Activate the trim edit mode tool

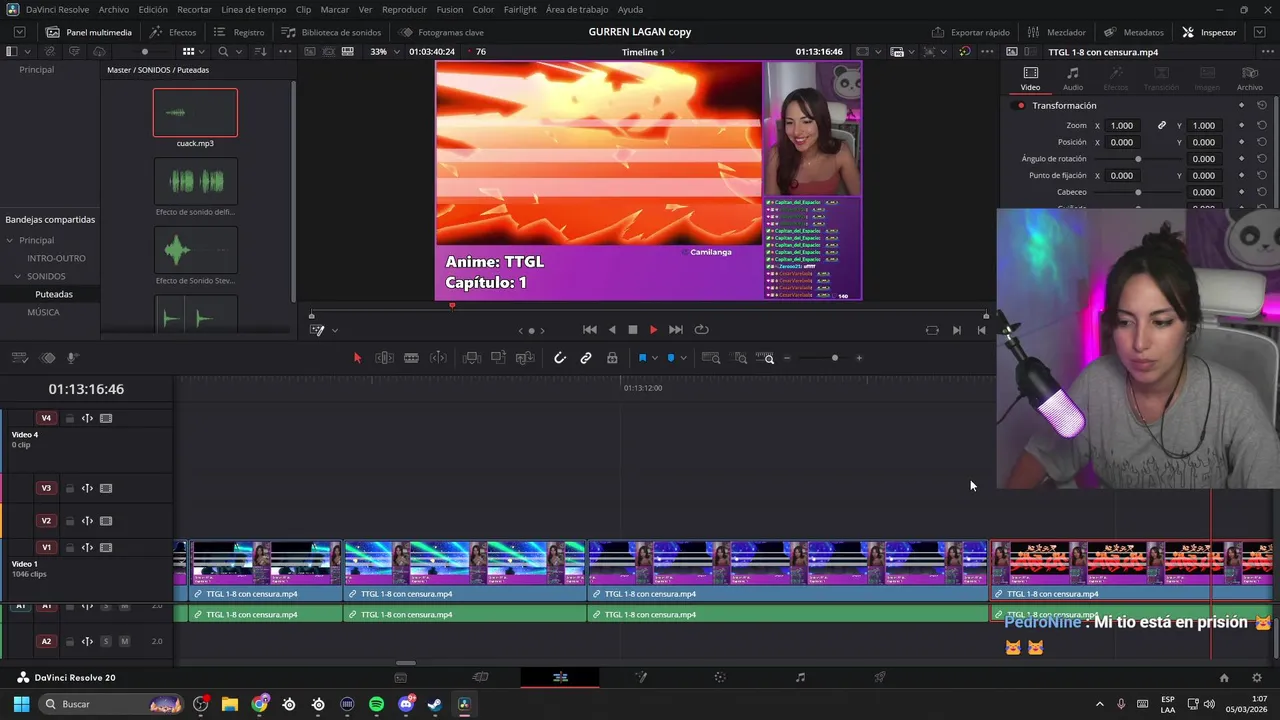384,358
